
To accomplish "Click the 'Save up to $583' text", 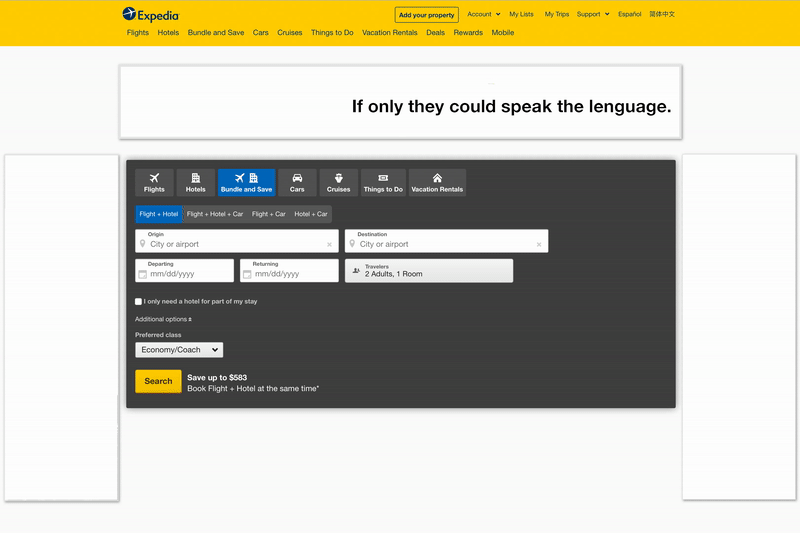I will pyautogui.click(x=217, y=377).
